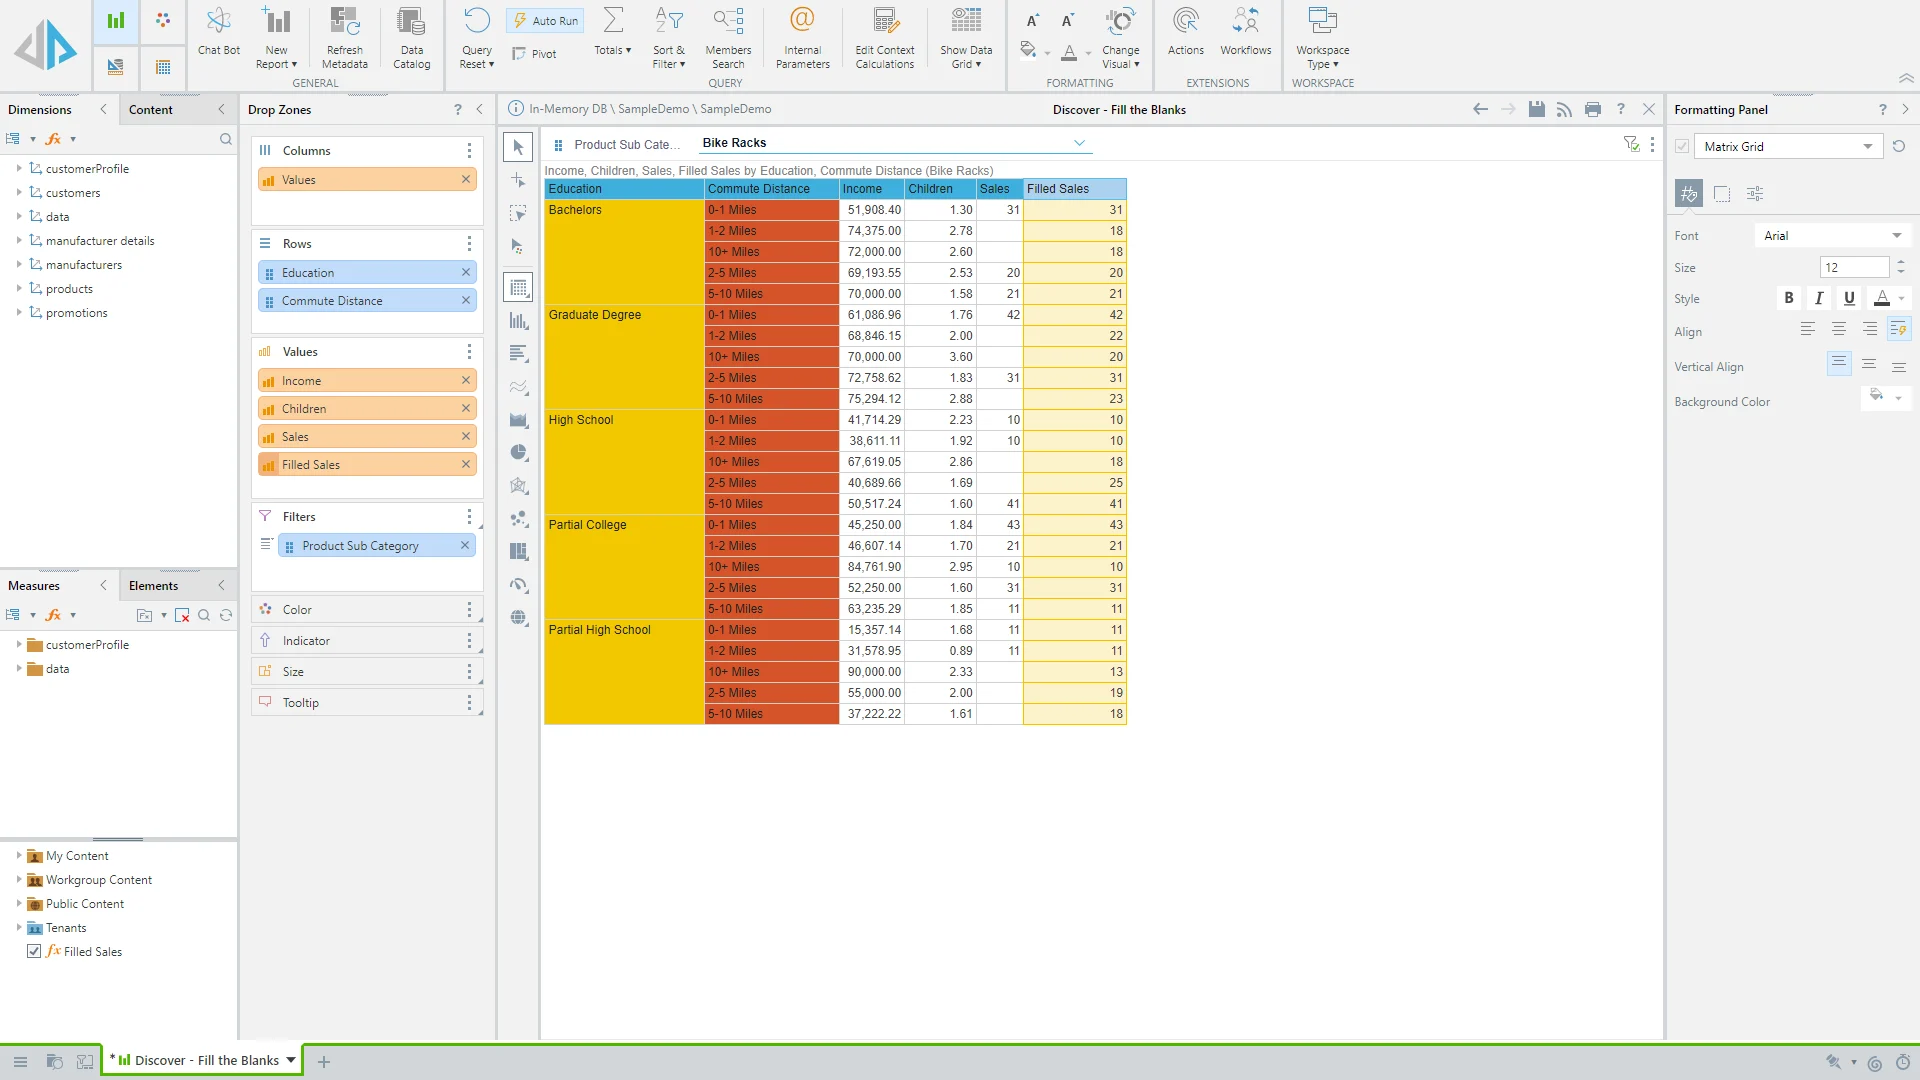The height and width of the screenshot is (1080, 1920).
Task: Open the Bike Racks filter dropdown
Action: [1079, 143]
